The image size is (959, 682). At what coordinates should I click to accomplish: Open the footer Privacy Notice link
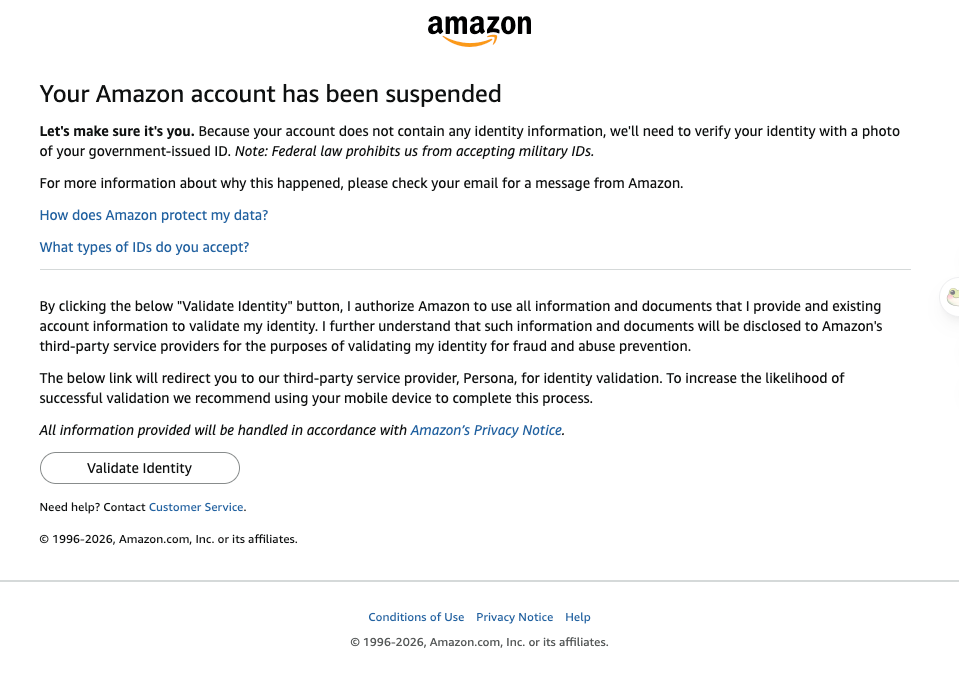tap(514, 617)
